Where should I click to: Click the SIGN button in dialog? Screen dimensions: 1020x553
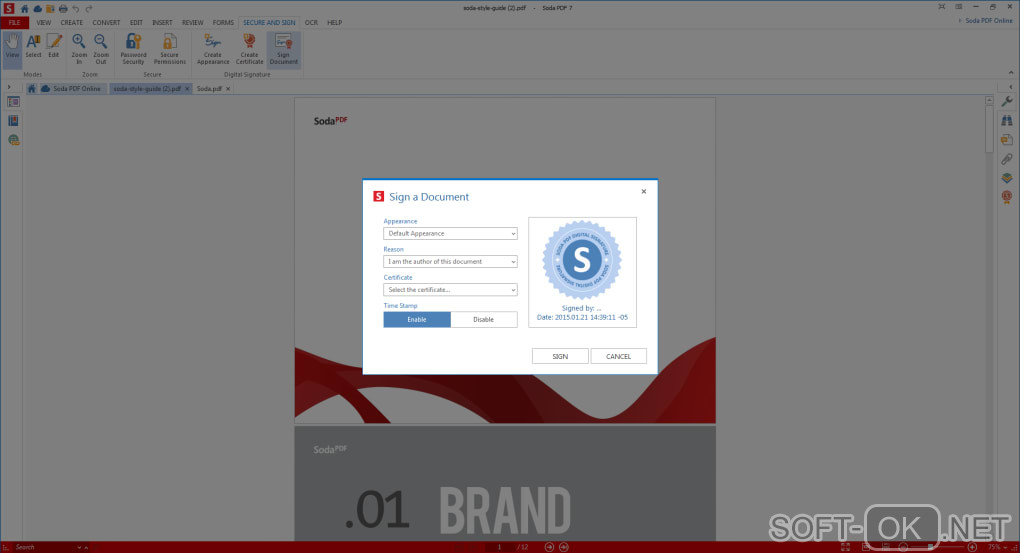click(x=560, y=357)
